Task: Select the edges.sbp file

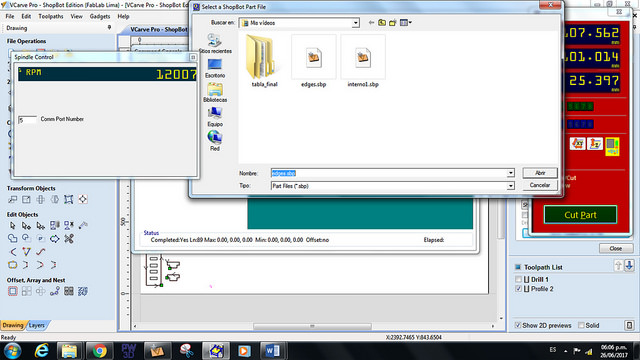Action: click(313, 61)
